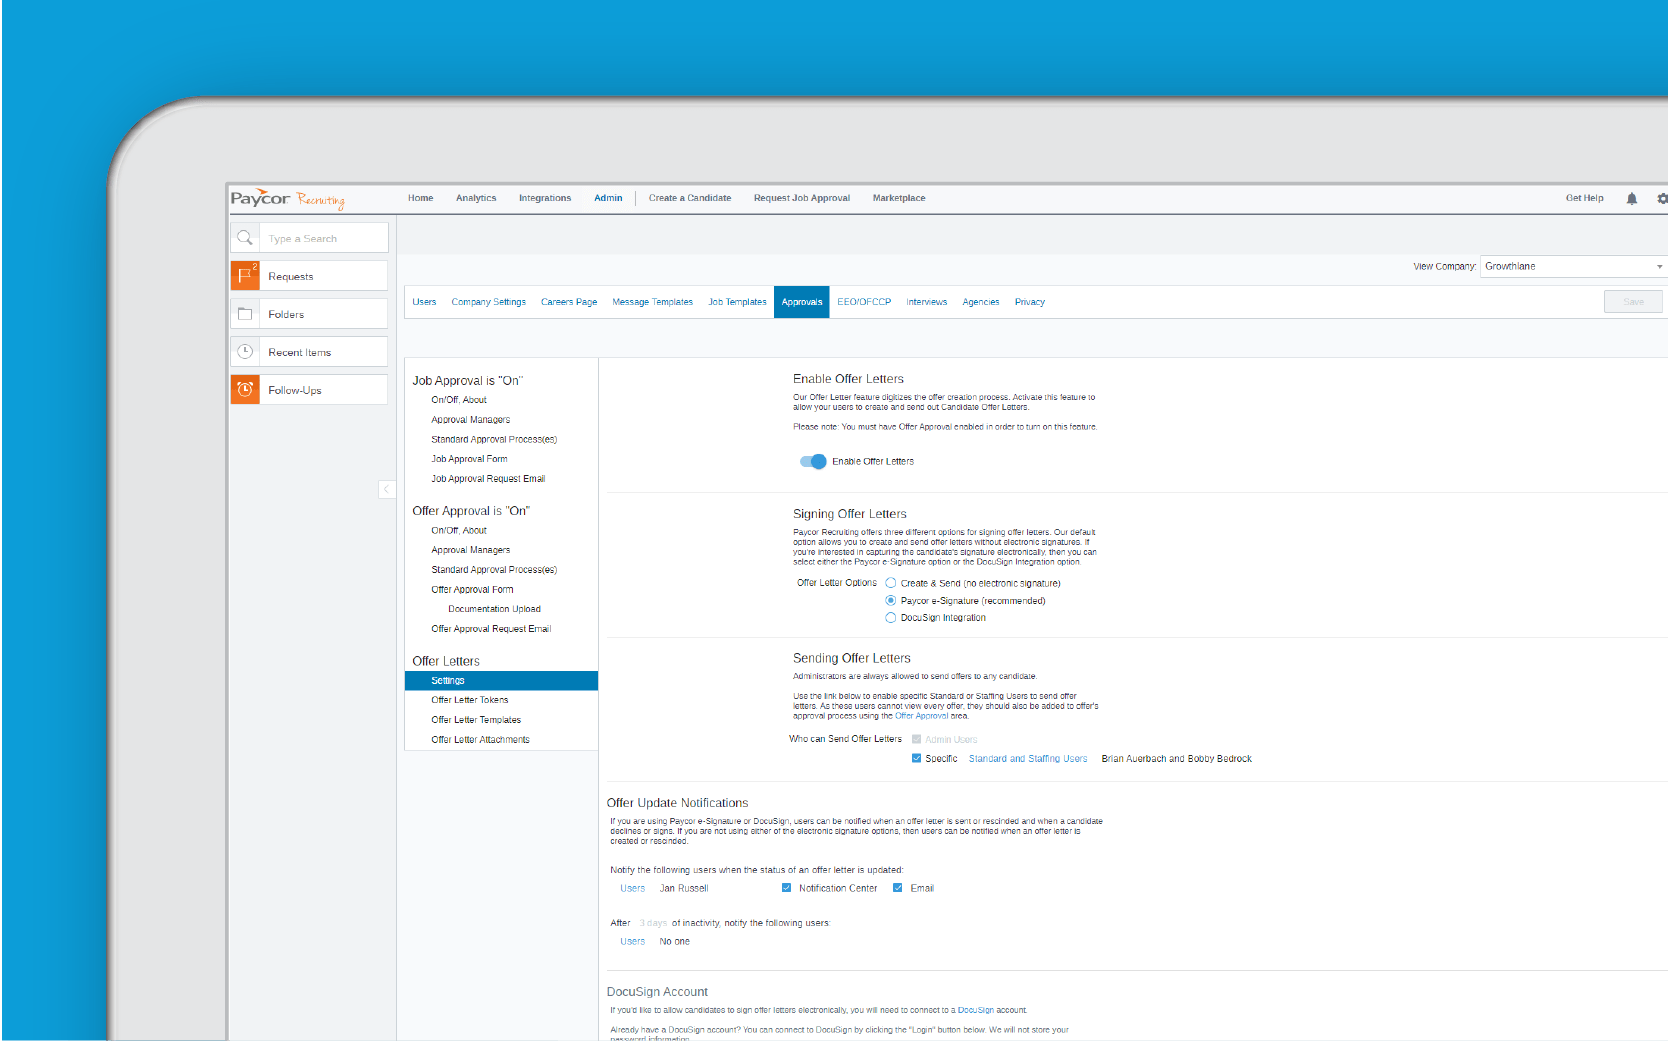Image resolution: width=1668 pixels, height=1043 pixels.
Task: Open the Integrations menu item
Action: coord(545,198)
